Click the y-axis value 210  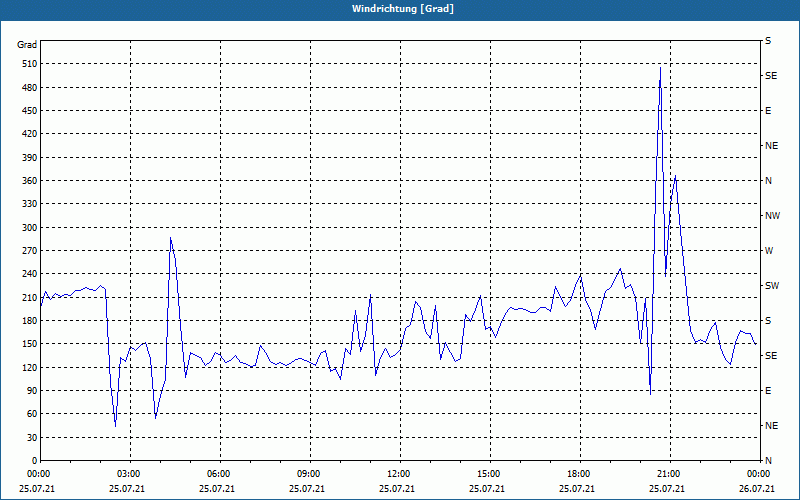coord(30,297)
